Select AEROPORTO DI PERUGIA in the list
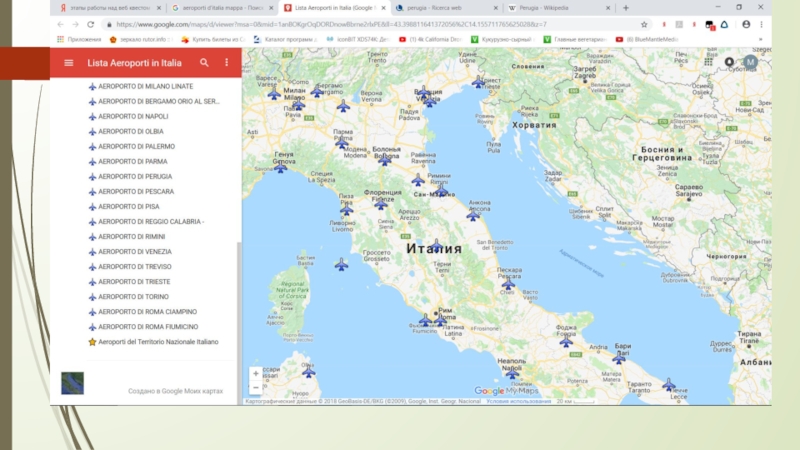This screenshot has height=450, width=800. [135, 176]
